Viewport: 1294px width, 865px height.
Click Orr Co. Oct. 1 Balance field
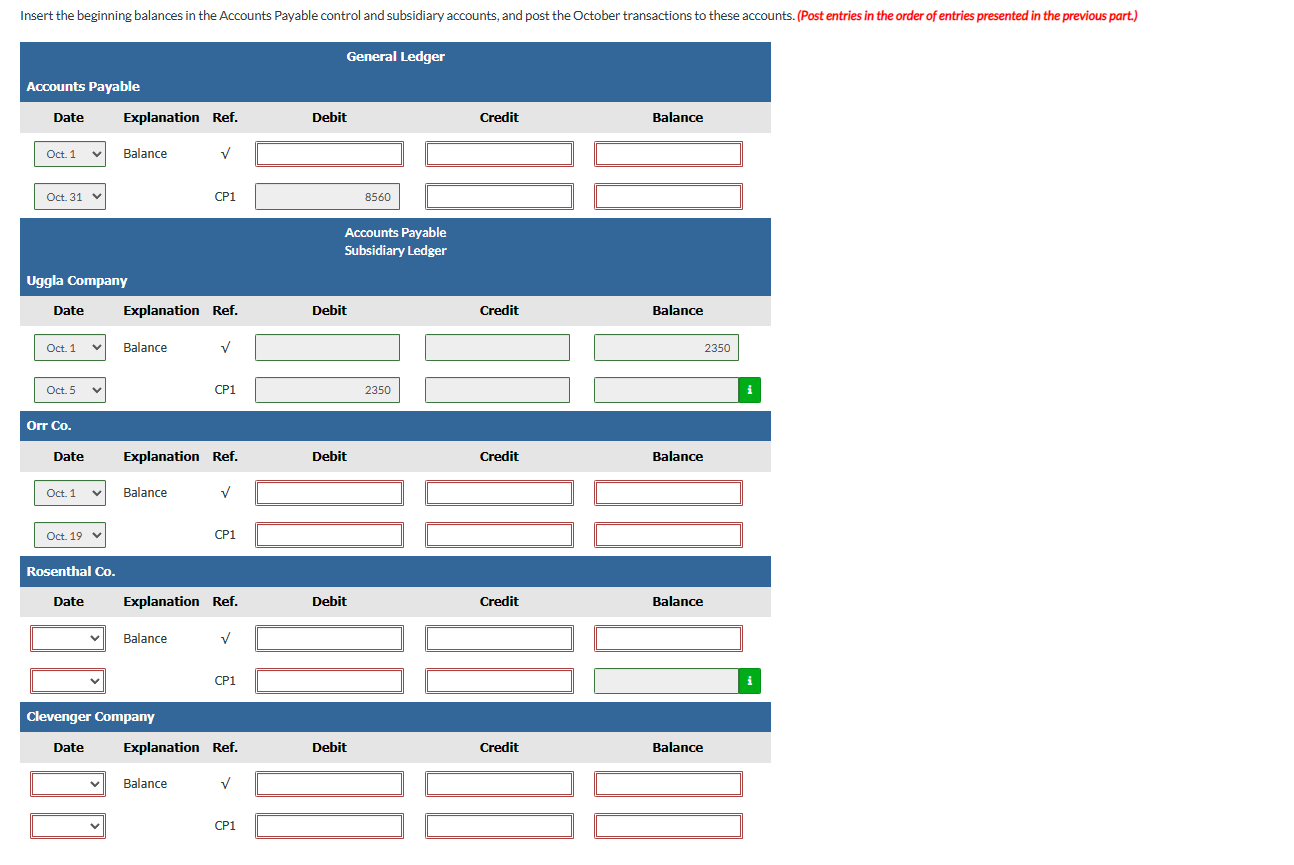pos(668,493)
